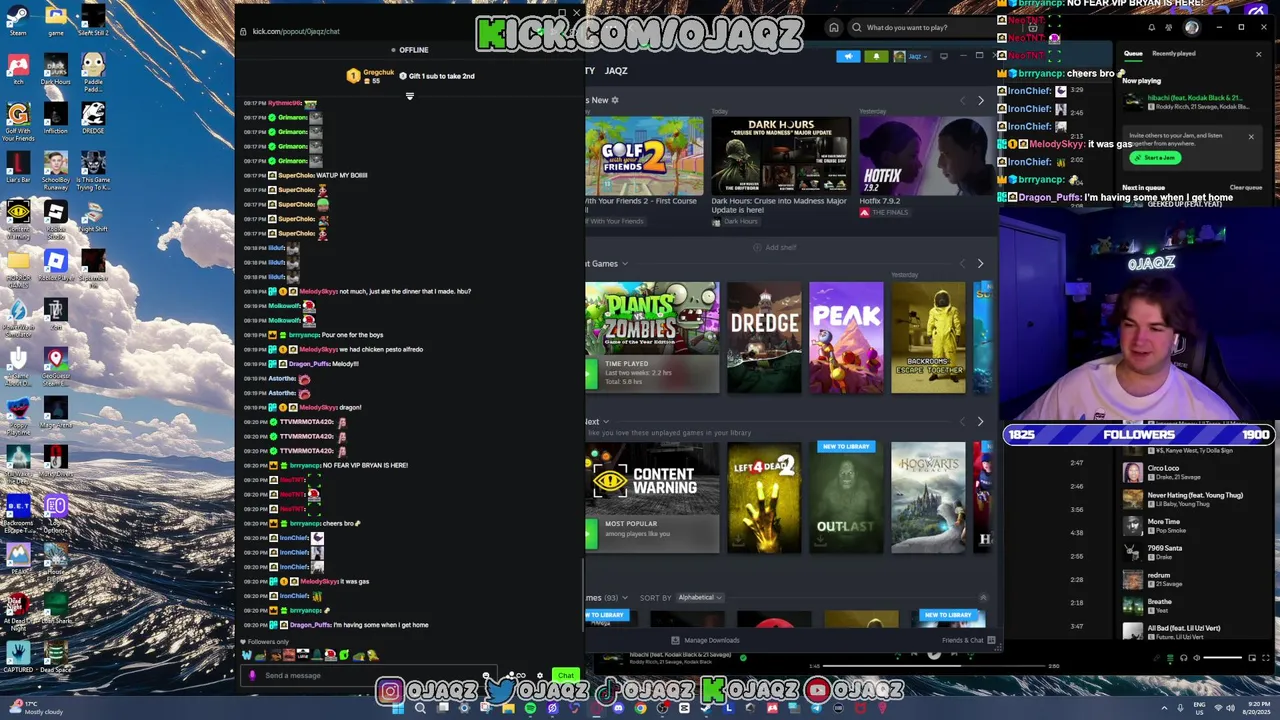Viewport: 1280px width, 720px height.
Task: Select the Liar's Bar desktop icon
Action: pyautogui.click(x=18, y=167)
